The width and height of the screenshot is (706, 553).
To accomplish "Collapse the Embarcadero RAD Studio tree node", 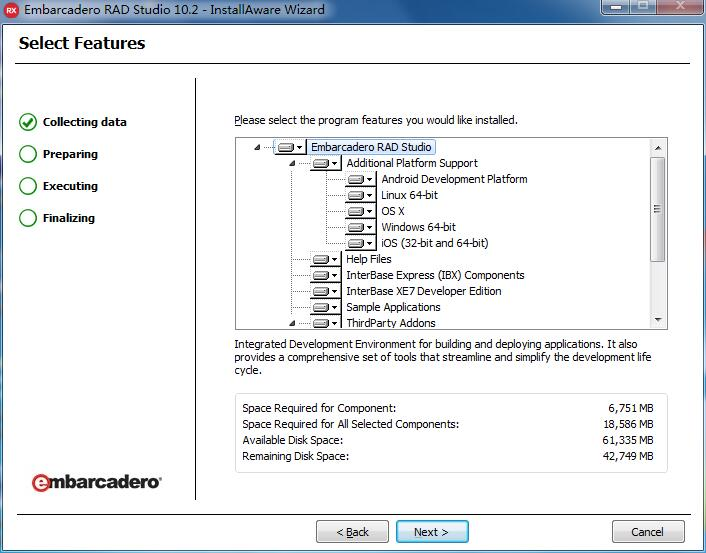I will click(257, 147).
